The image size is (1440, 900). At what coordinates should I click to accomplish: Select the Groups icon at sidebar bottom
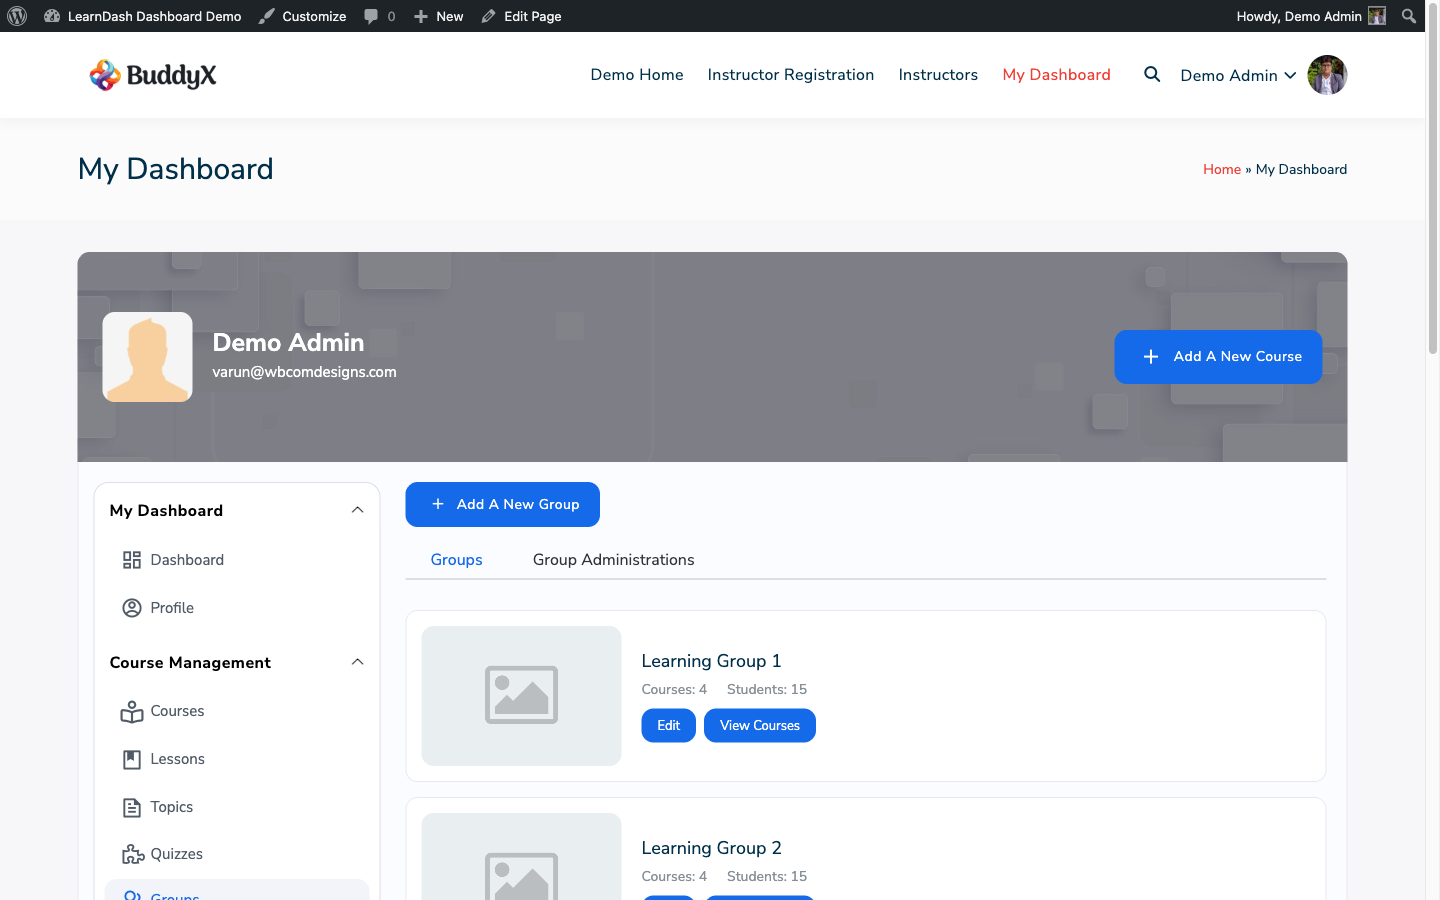[x=132, y=895]
